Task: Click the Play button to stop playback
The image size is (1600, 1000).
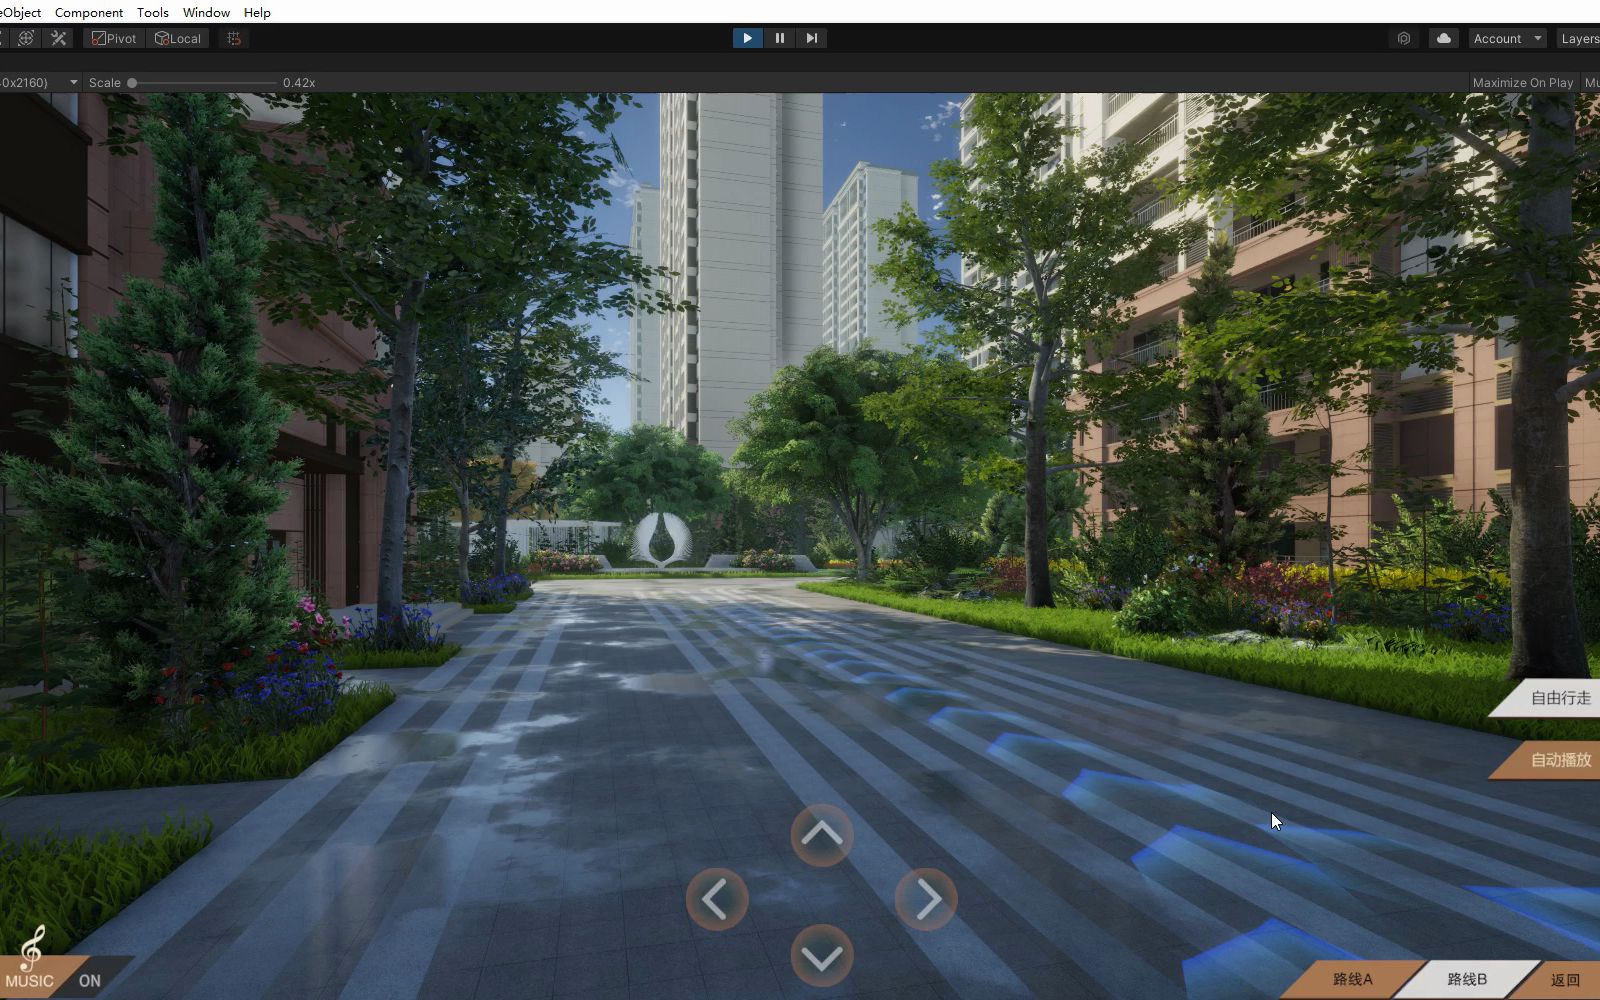Action: tap(747, 37)
